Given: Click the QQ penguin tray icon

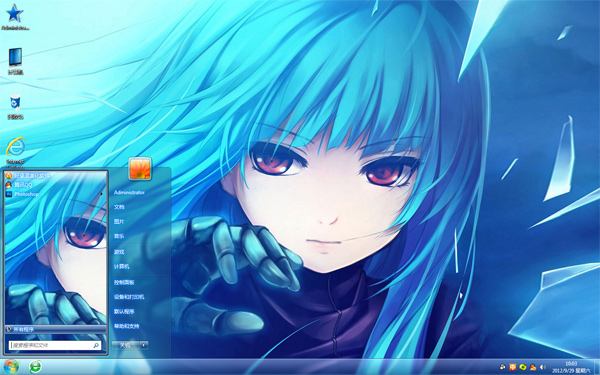Looking at the screenshot, I should (x=533, y=367).
